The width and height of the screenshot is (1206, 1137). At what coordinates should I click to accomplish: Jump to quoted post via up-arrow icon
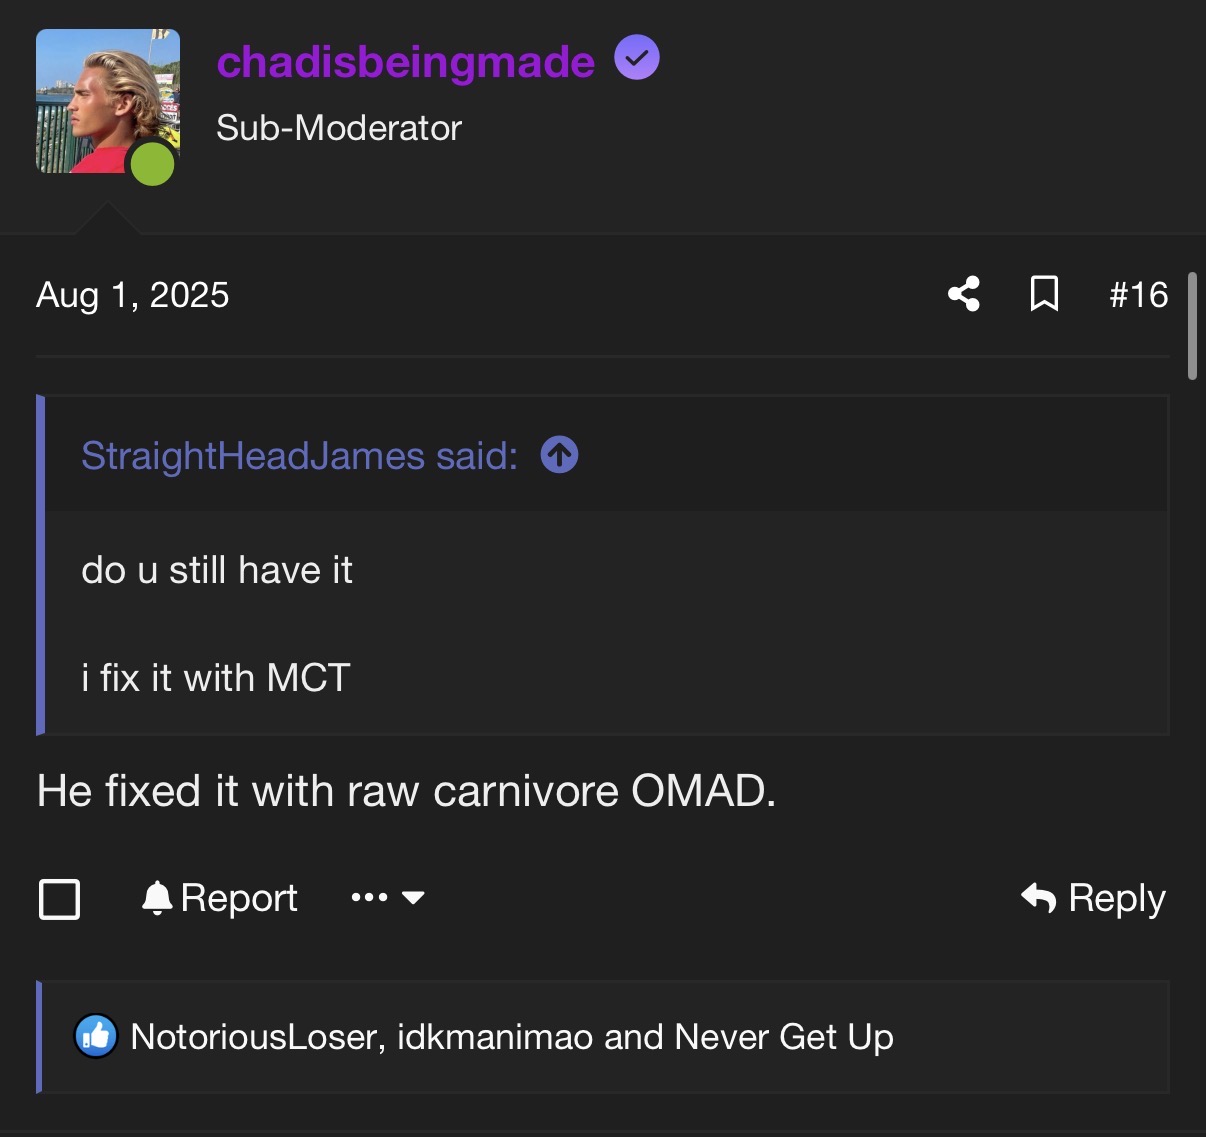tap(559, 455)
